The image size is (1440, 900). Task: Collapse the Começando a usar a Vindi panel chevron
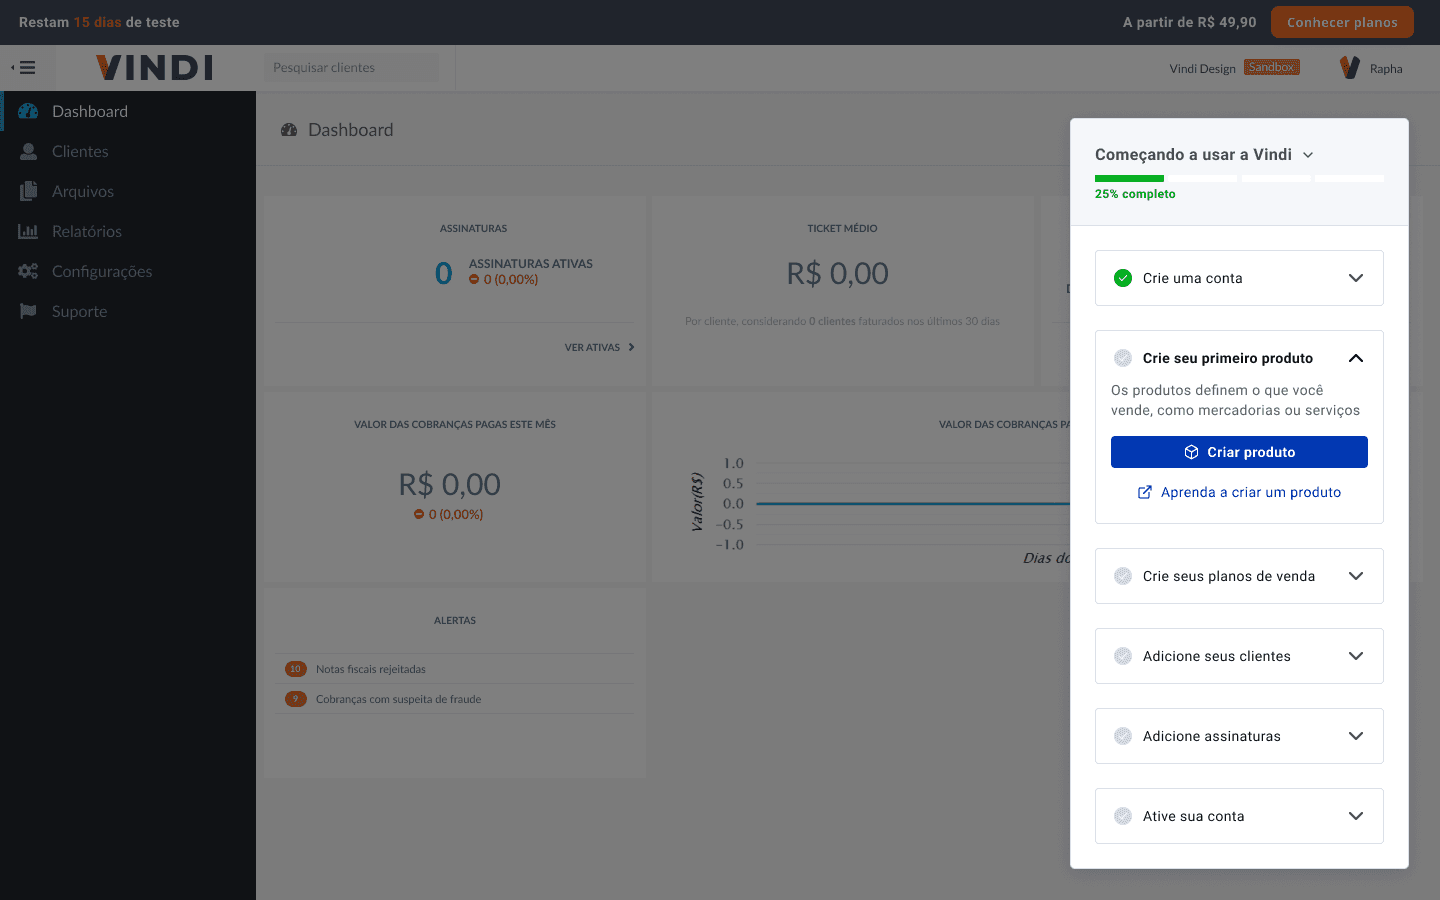[1308, 155]
